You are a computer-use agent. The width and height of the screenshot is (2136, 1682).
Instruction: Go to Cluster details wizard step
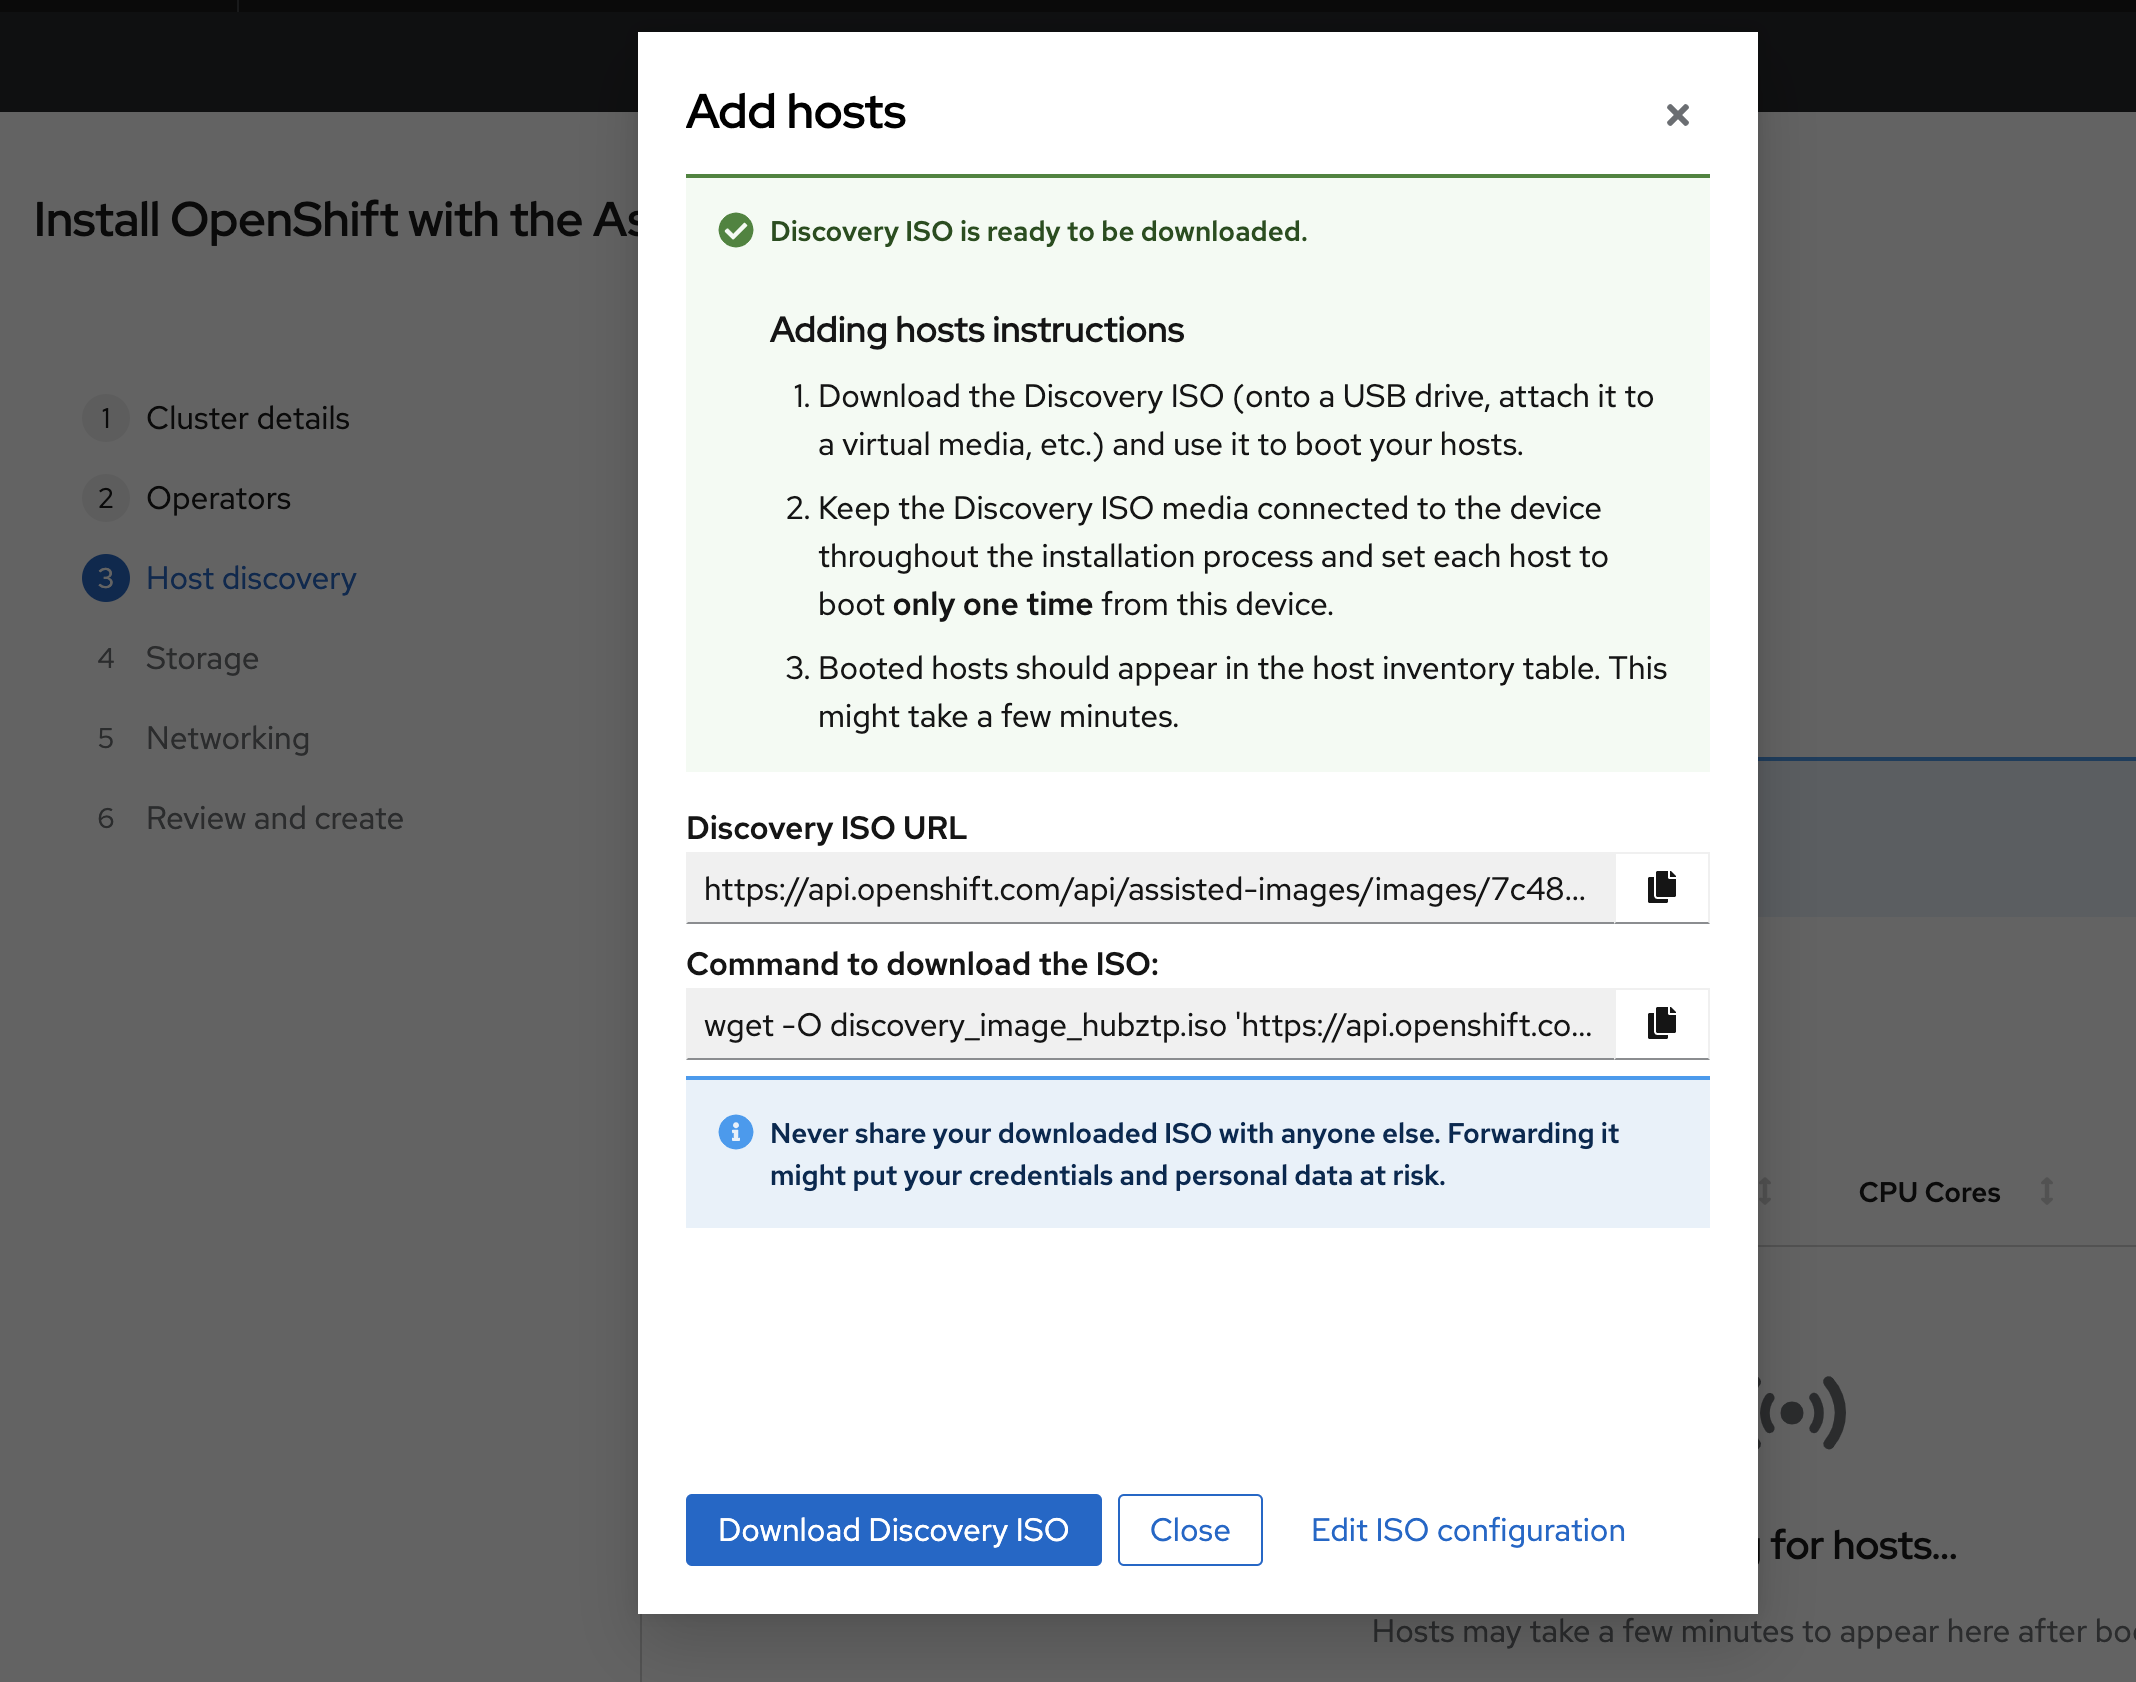[x=247, y=418]
